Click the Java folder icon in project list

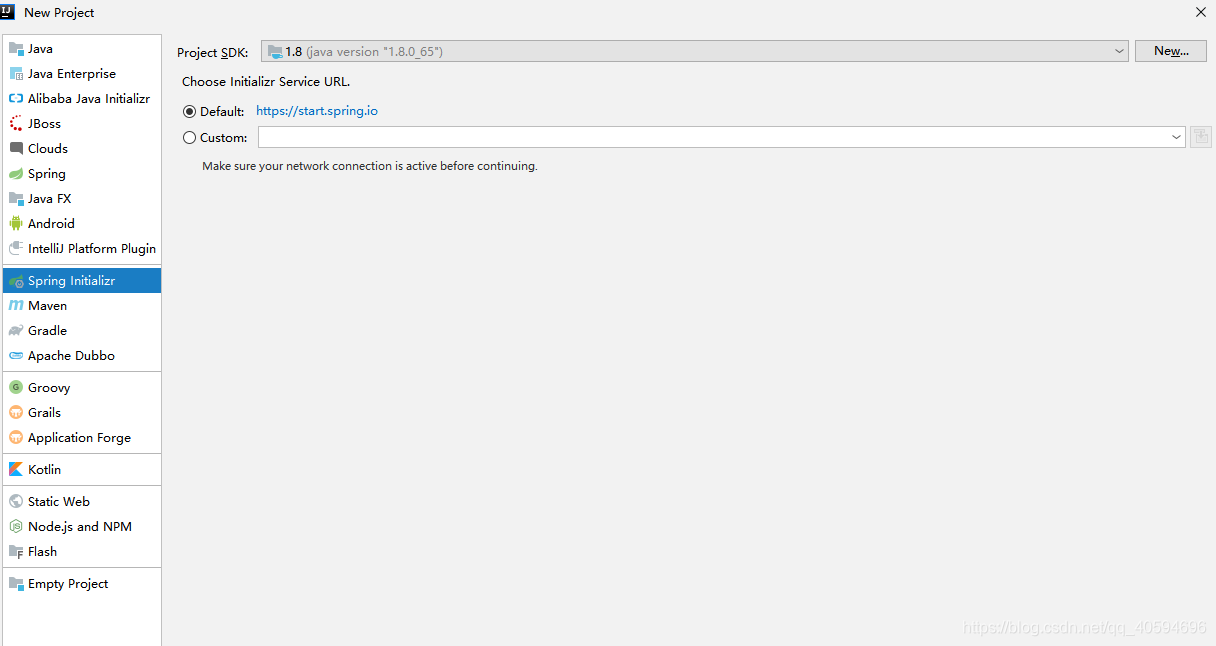tap(16, 48)
